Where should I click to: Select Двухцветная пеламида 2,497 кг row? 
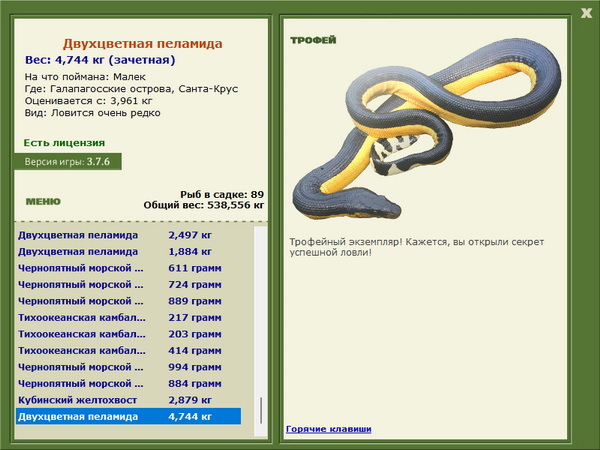129,235
